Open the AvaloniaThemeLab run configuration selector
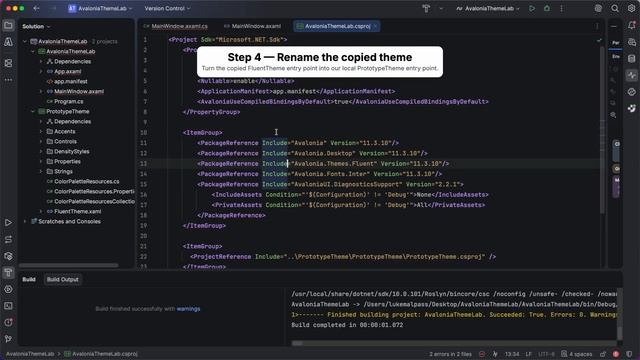The width and height of the screenshot is (640, 360). [488, 8]
